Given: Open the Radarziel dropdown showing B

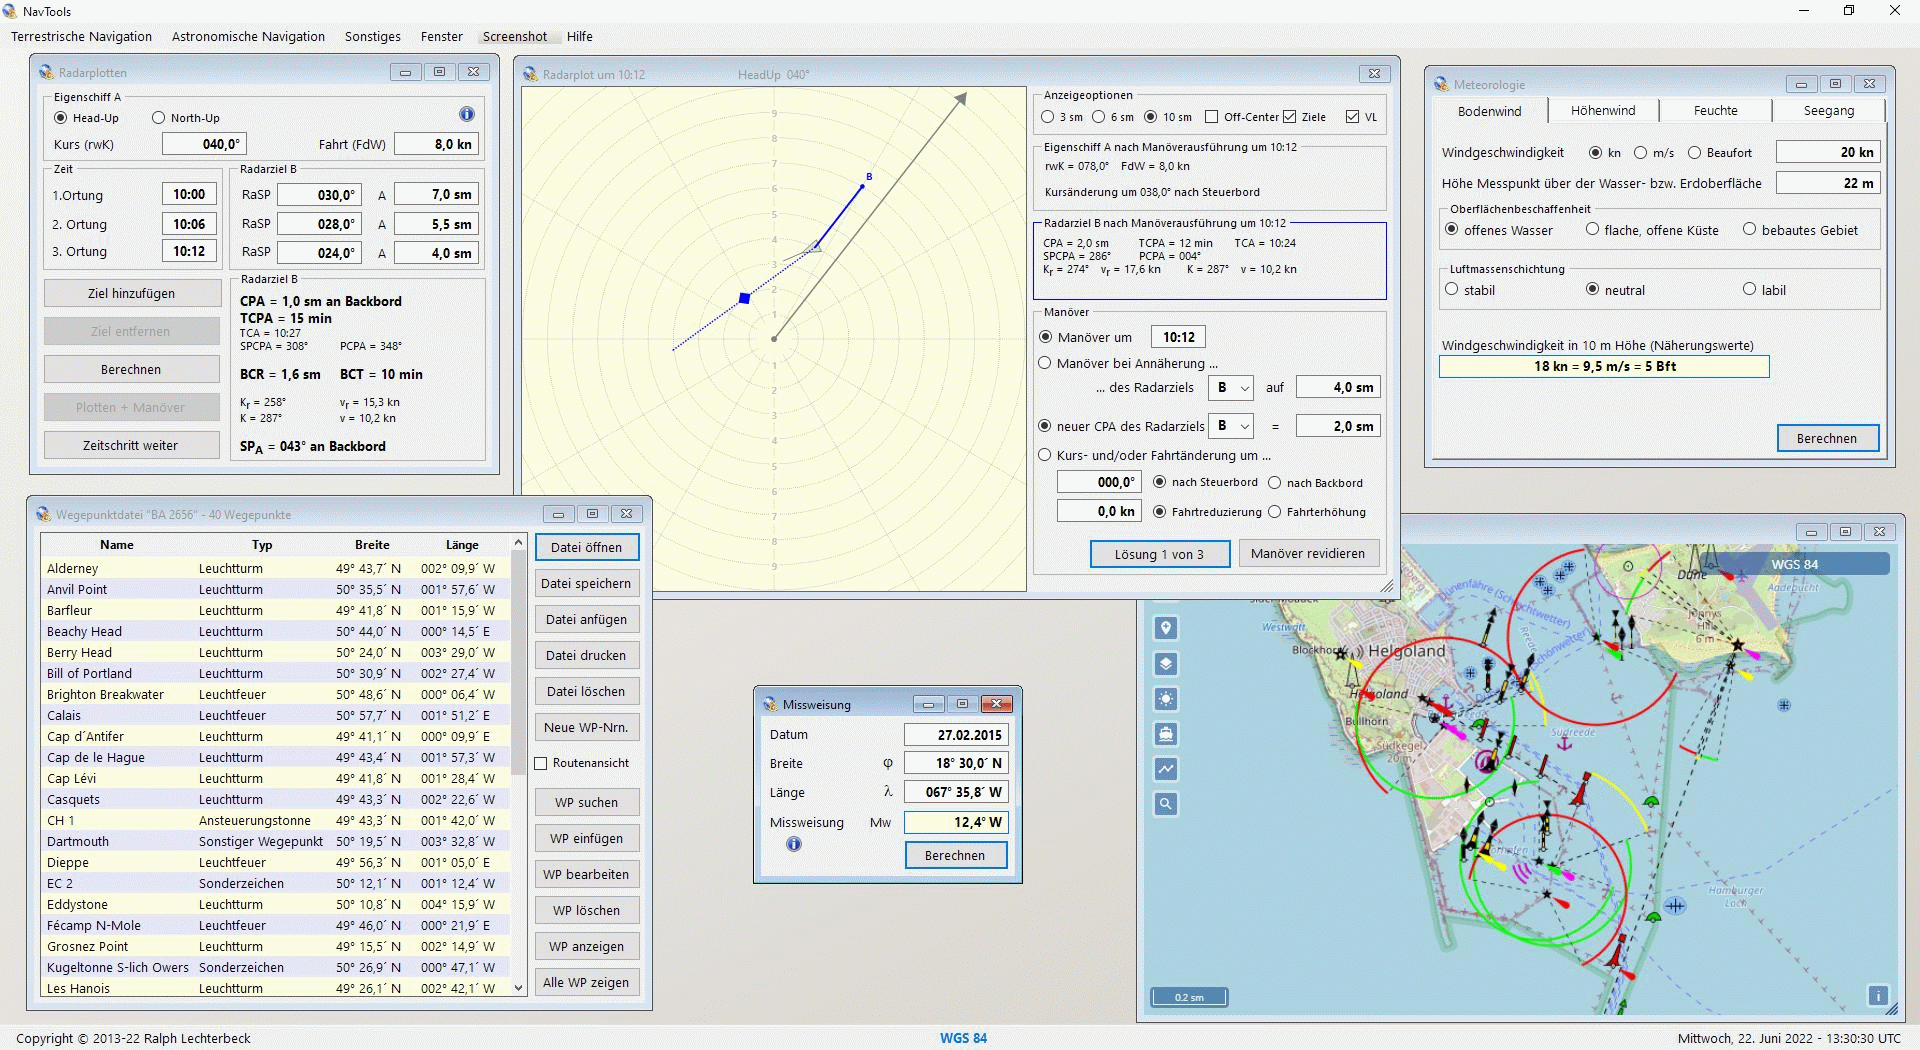Looking at the screenshot, I should tap(1231, 388).
